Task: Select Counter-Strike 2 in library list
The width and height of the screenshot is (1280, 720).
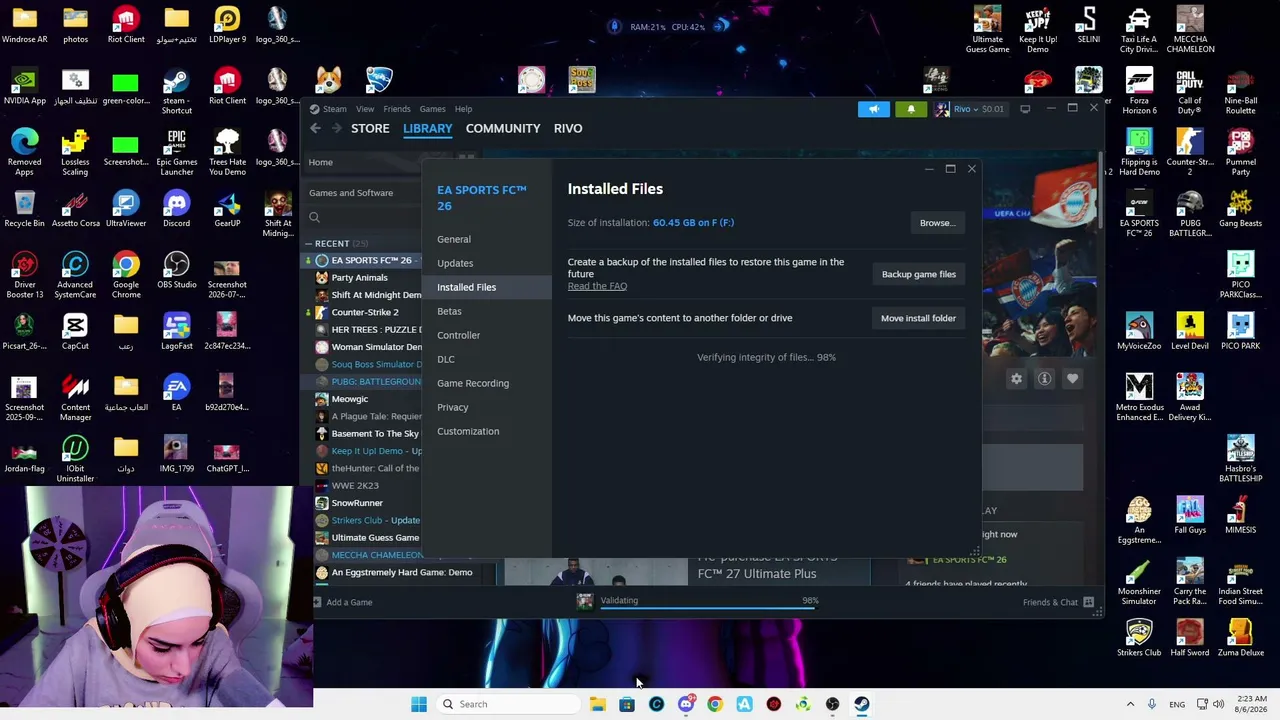Action: [365, 312]
